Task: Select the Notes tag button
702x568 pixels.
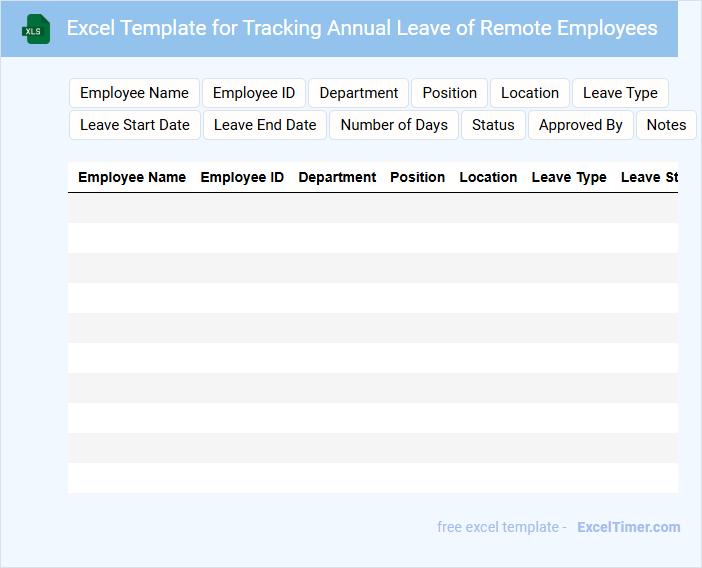Action: pyautogui.click(x=666, y=125)
